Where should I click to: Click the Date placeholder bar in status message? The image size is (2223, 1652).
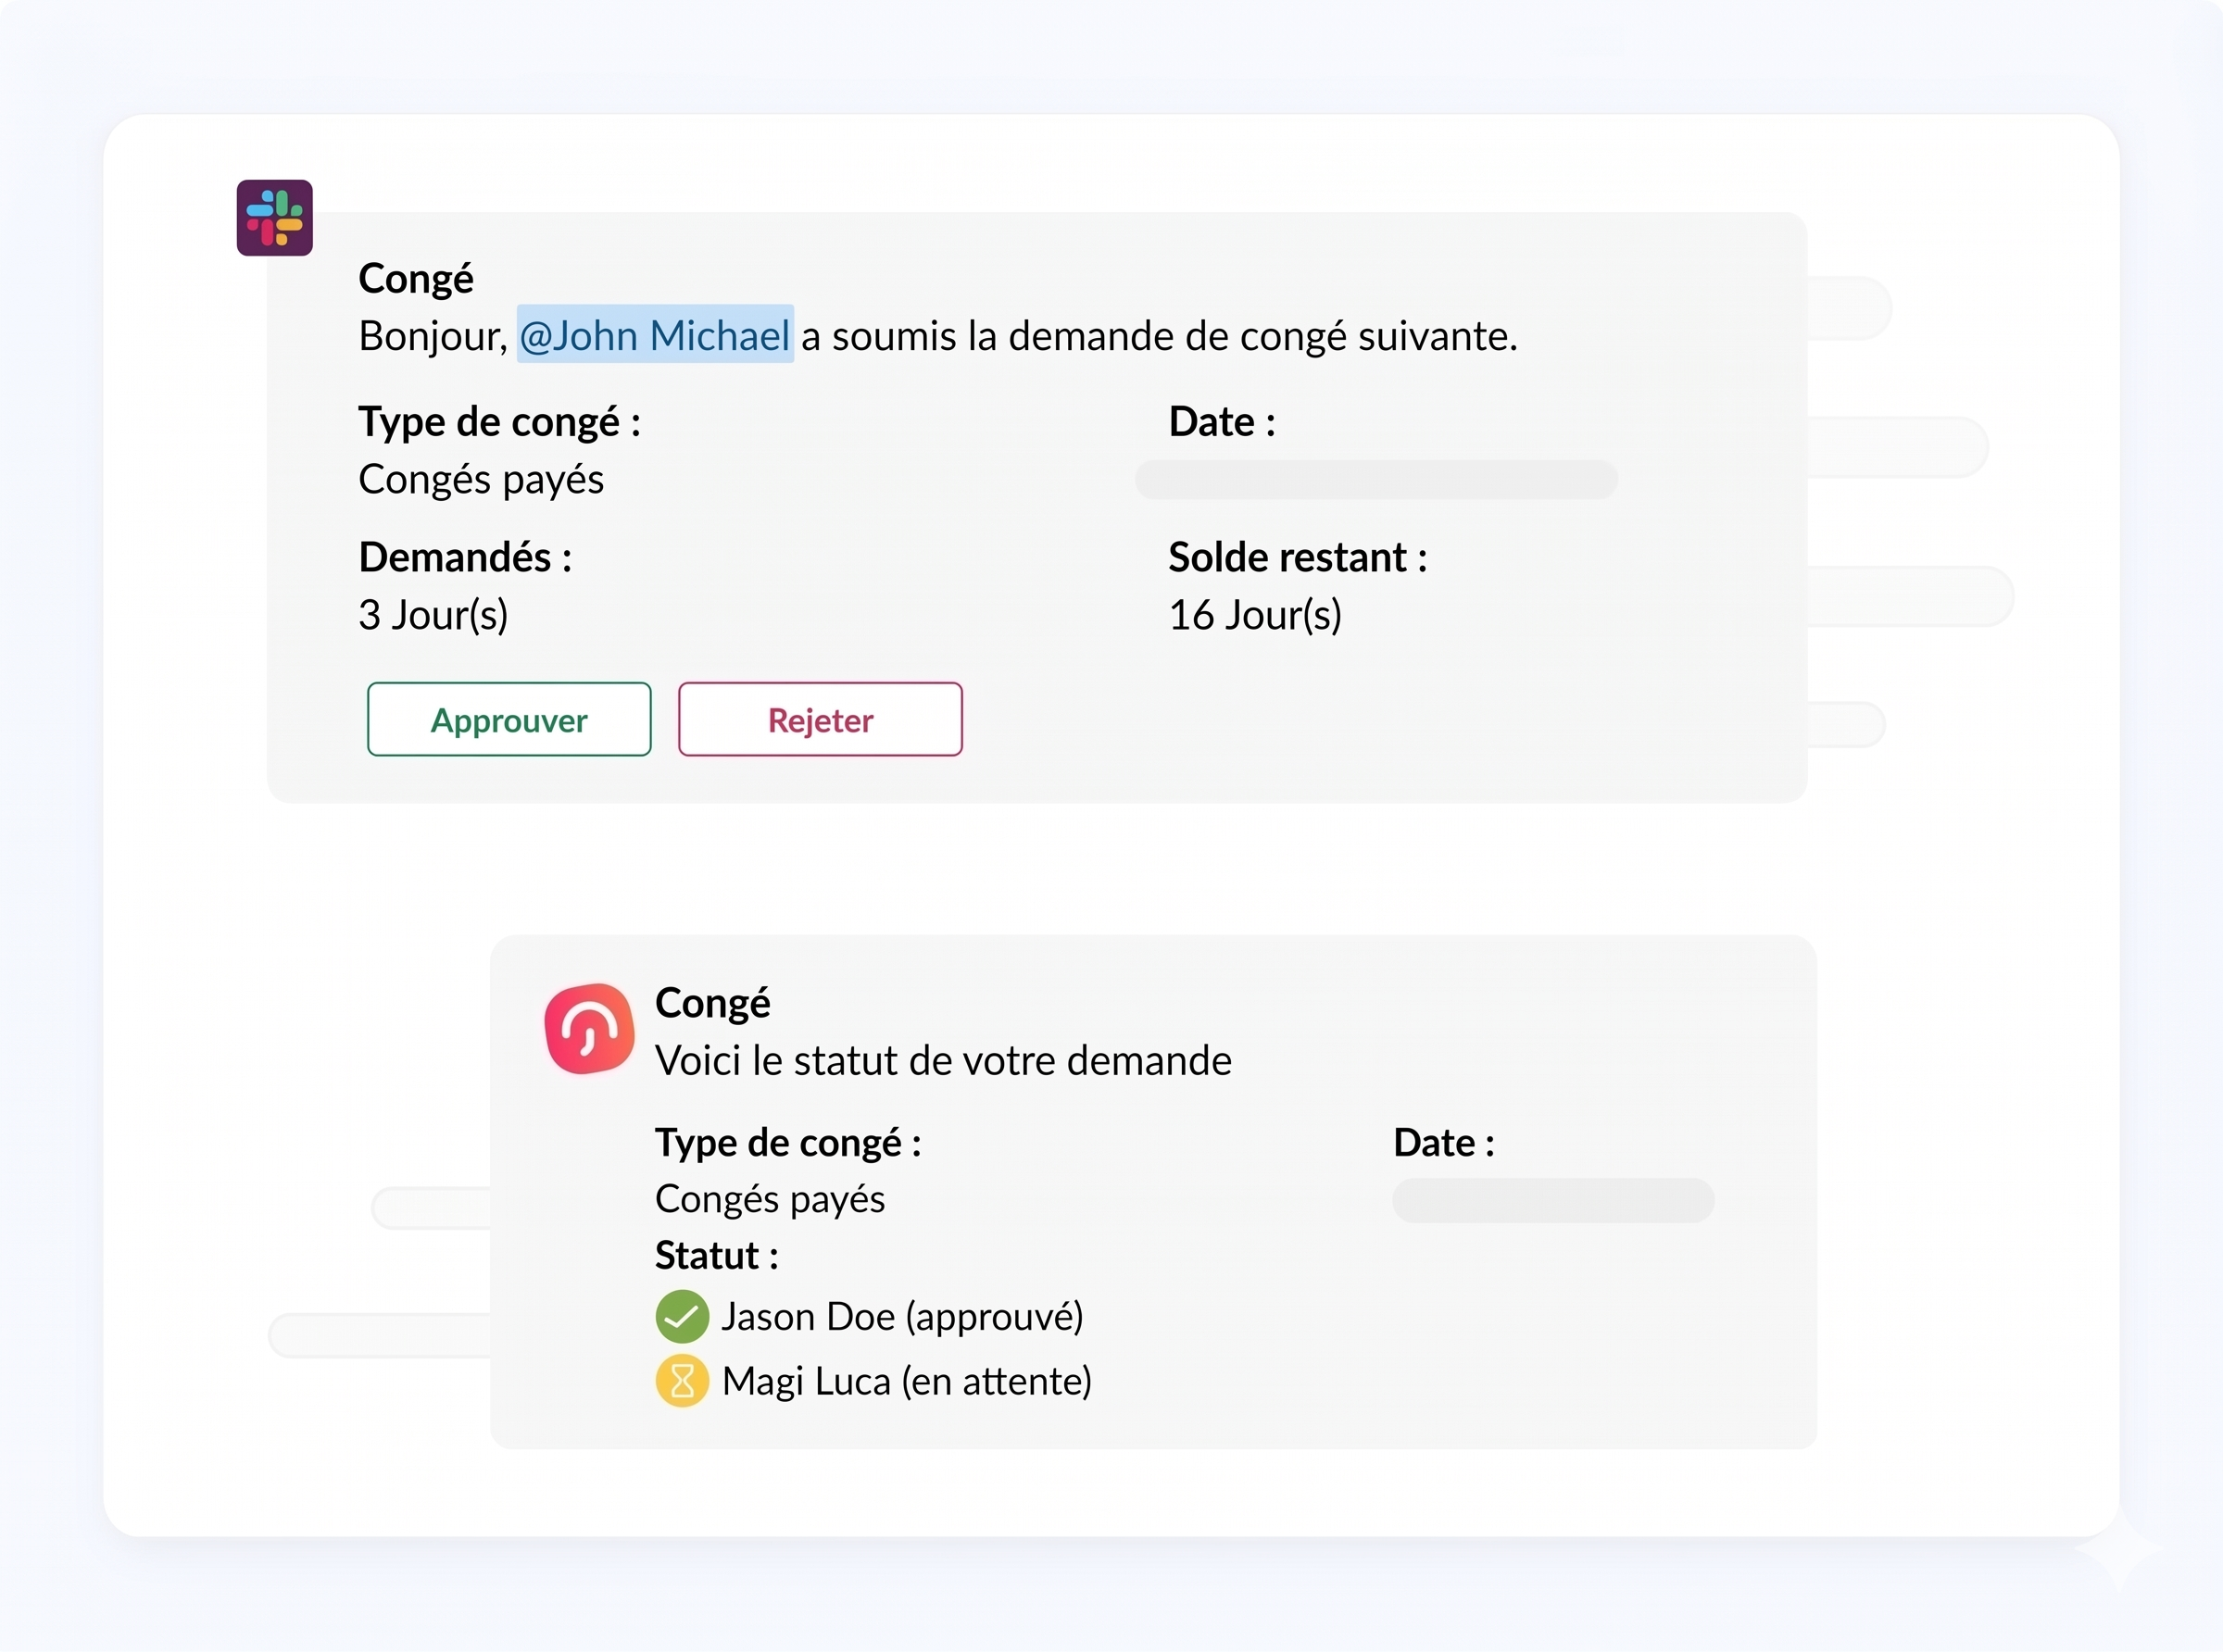(x=1552, y=1200)
